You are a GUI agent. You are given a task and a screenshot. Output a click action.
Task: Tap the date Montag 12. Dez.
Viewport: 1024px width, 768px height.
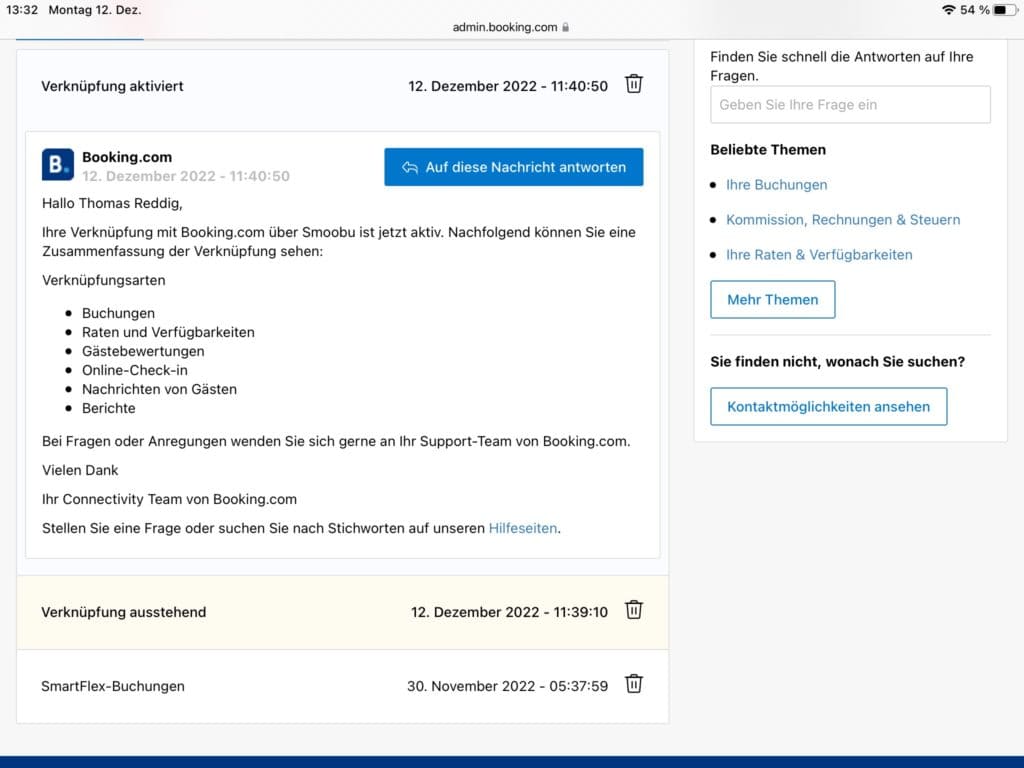[95, 10]
